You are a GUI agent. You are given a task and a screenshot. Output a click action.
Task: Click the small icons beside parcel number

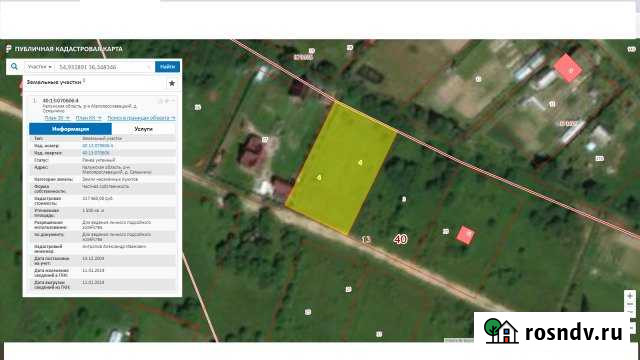coord(167,100)
